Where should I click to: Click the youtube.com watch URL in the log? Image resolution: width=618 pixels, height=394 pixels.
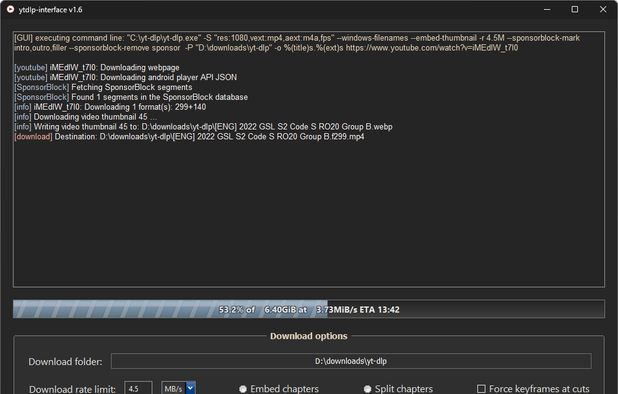tap(432, 48)
